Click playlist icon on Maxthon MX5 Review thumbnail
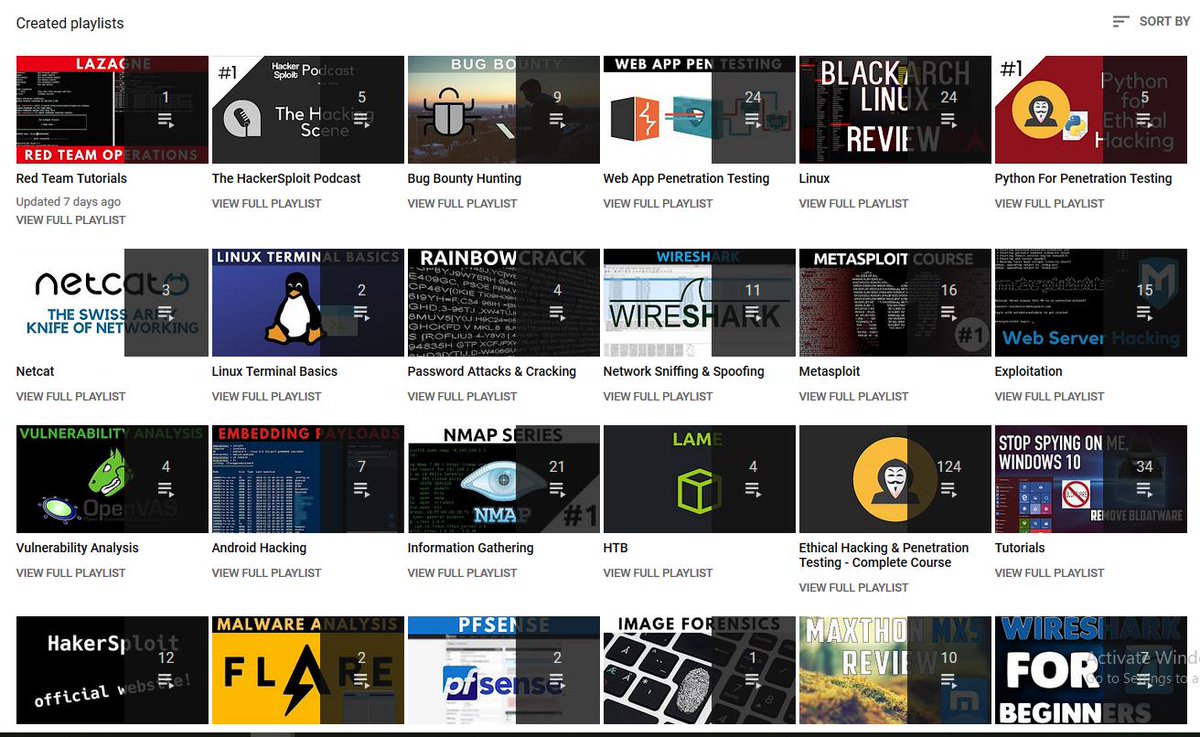The height and width of the screenshot is (737, 1200). click(x=948, y=680)
